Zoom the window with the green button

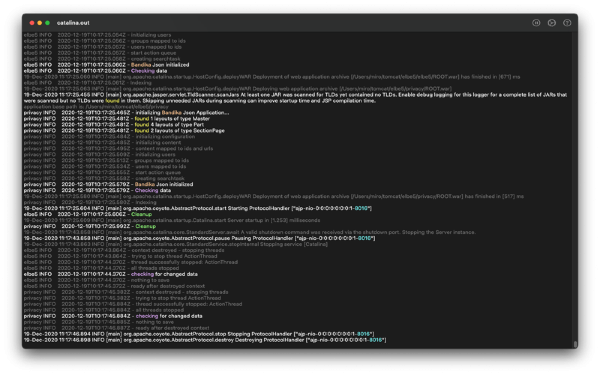[47, 23]
